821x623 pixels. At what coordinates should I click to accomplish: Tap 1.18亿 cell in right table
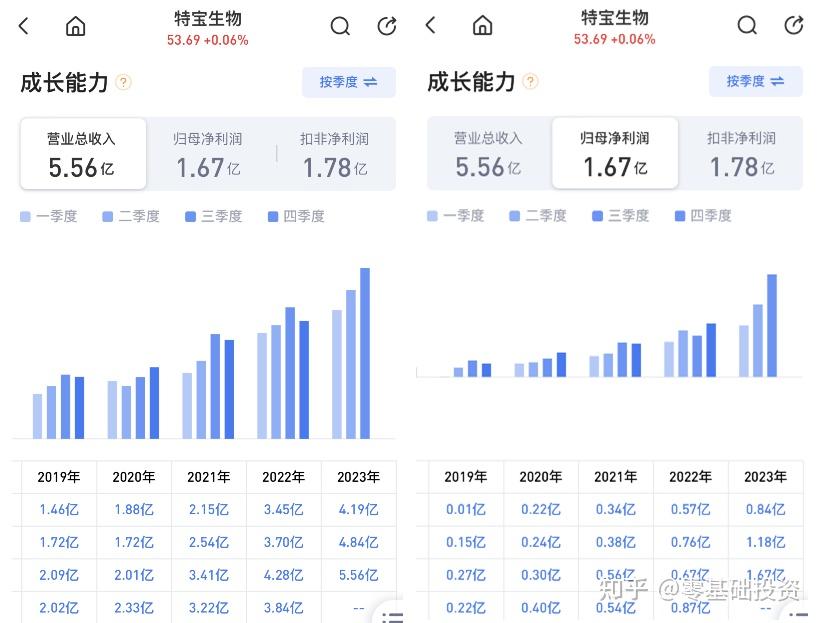click(x=765, y=542)
